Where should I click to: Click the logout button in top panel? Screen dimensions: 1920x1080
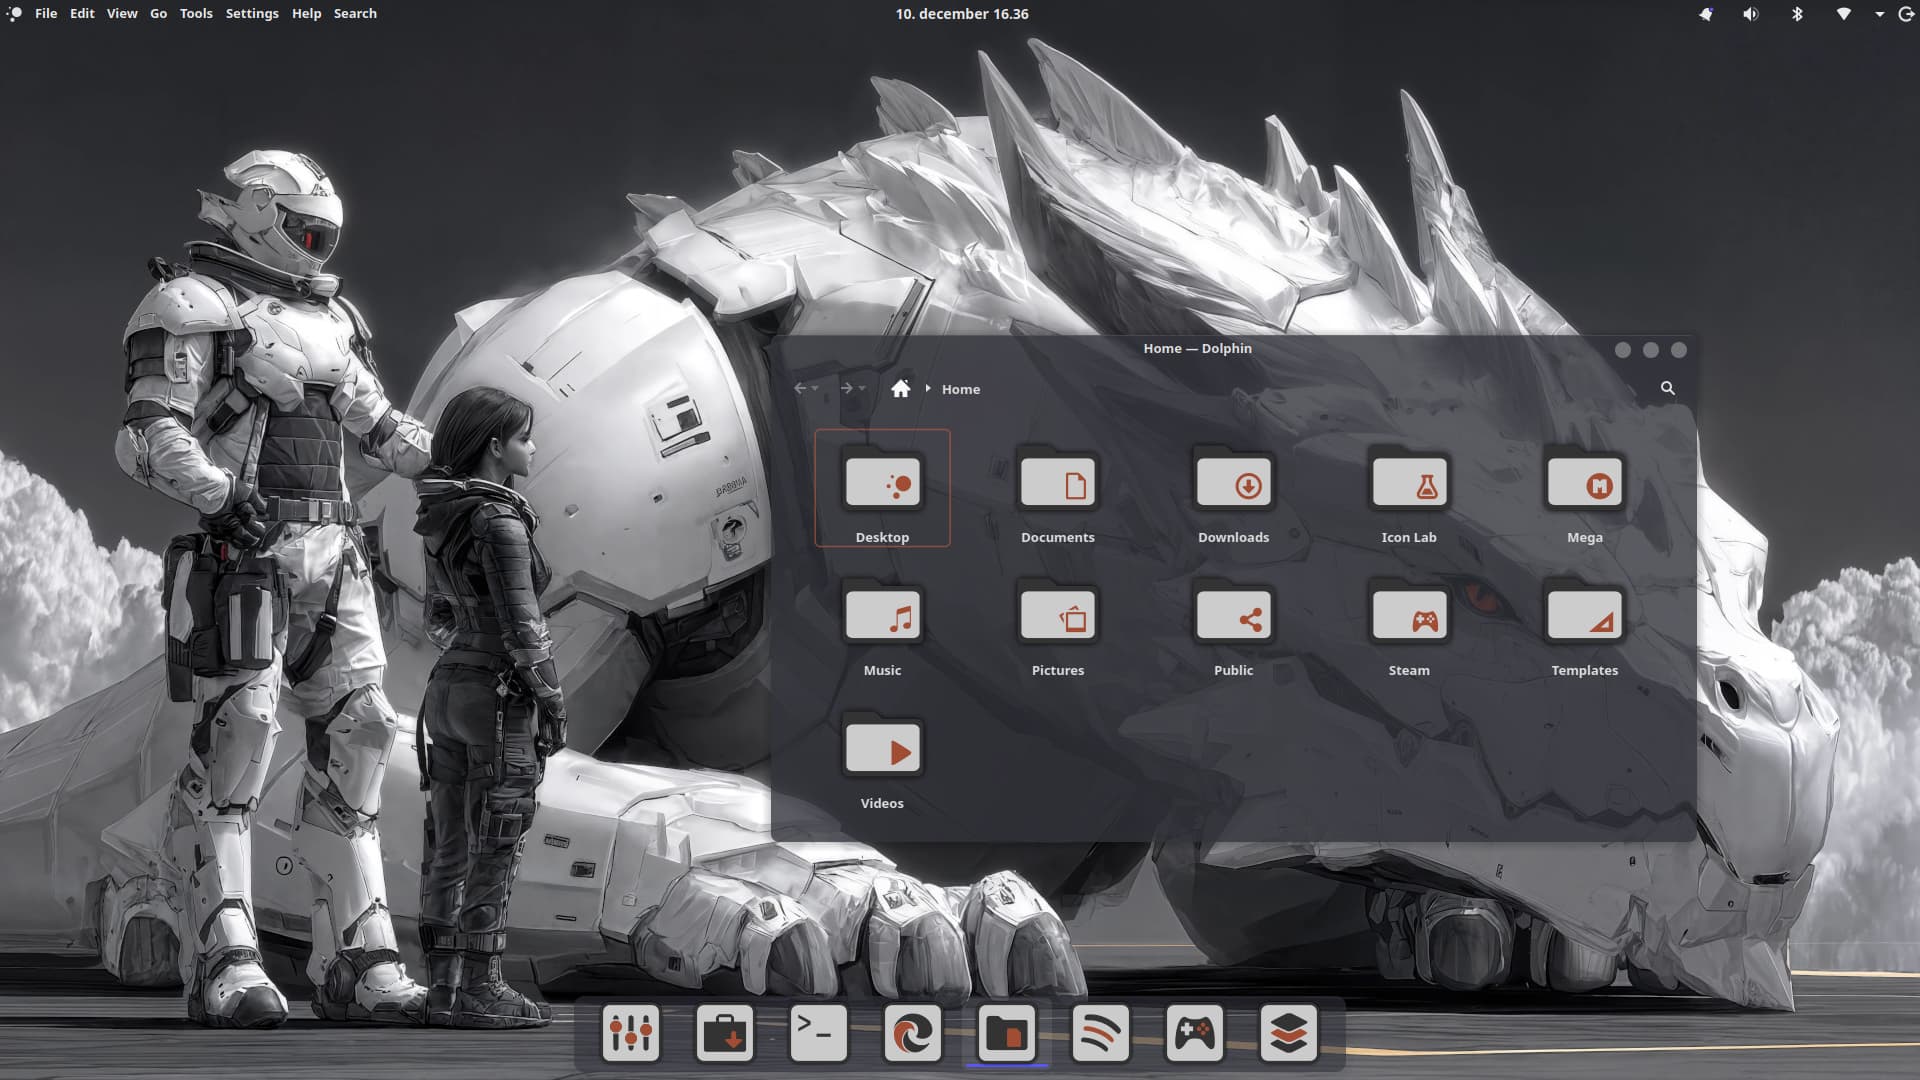tap(1906, 14)
